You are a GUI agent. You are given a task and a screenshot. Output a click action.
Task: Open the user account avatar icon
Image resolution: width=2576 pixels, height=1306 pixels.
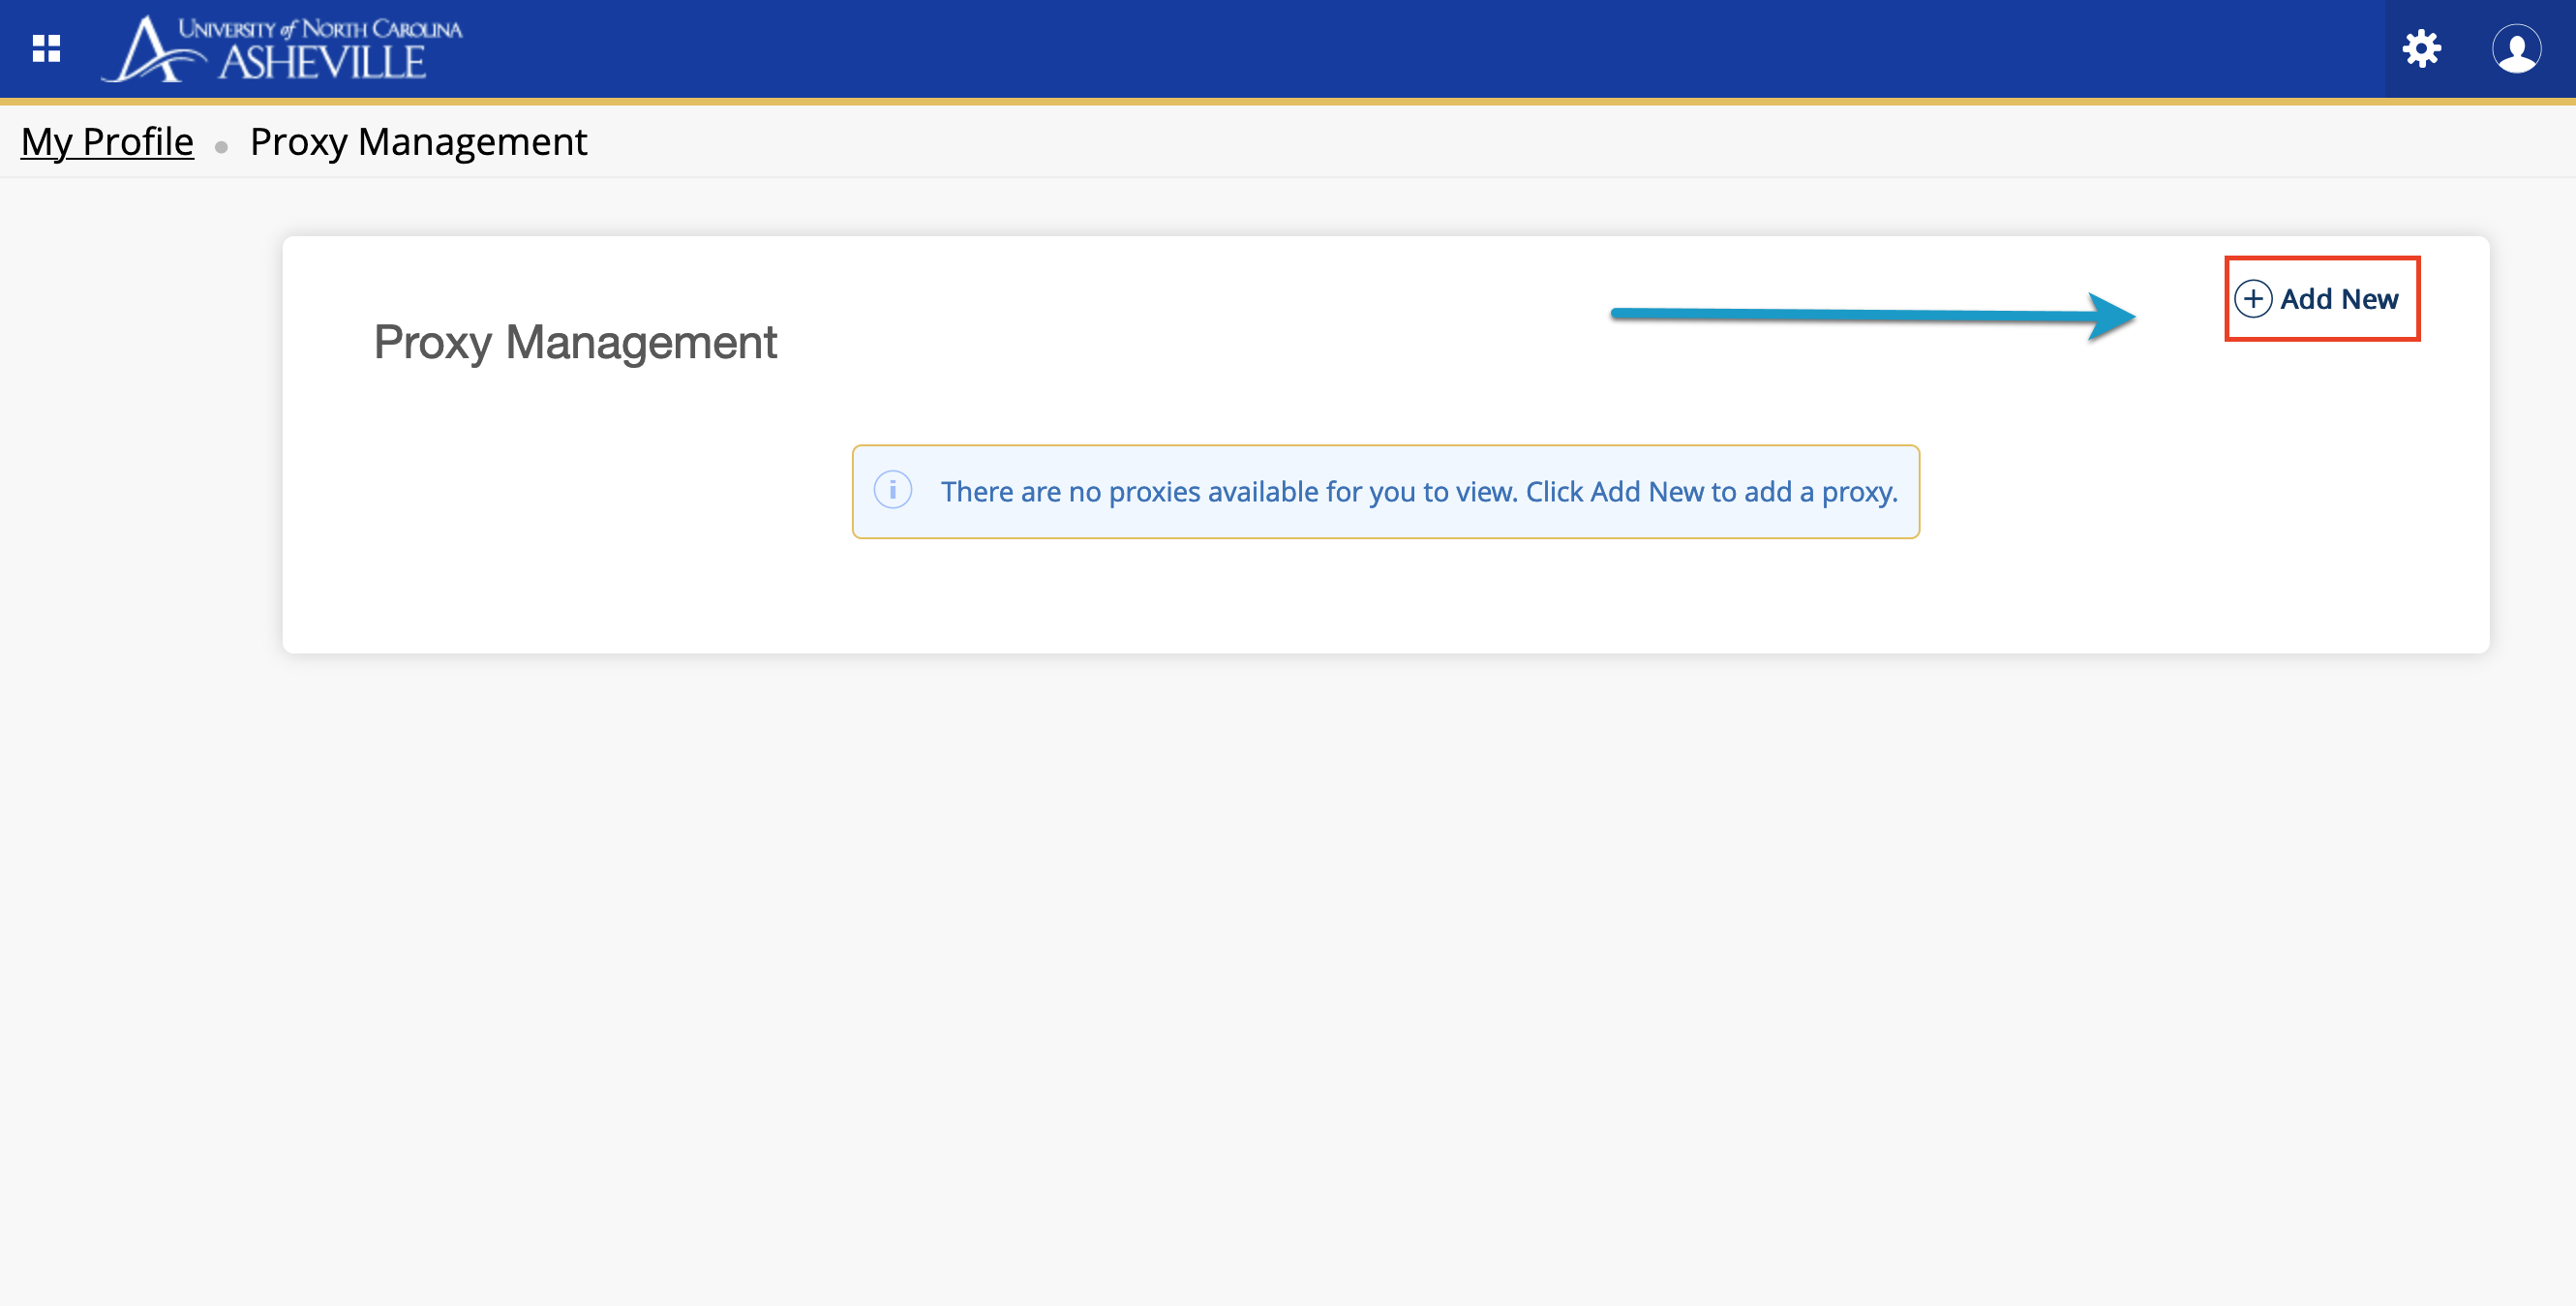pos(2515,48)
